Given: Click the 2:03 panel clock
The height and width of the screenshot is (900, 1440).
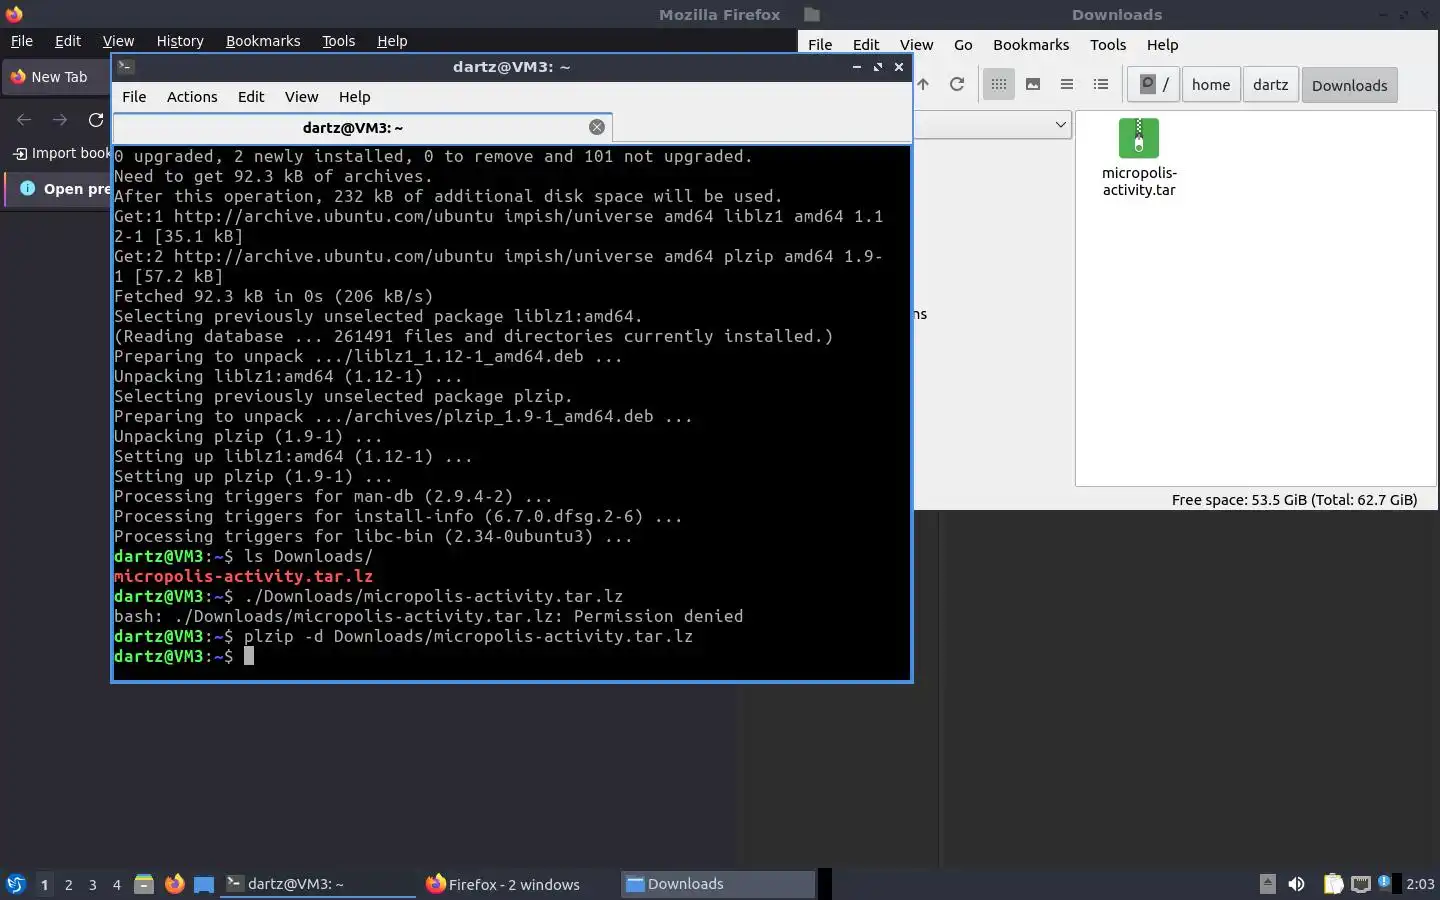Looking at the screenshot, I should pyautogui.click(x=1420, y=884).
